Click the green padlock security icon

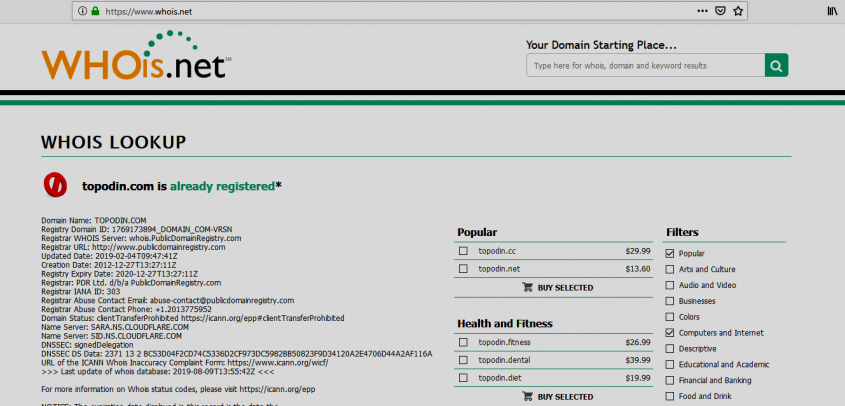[95, 12]
